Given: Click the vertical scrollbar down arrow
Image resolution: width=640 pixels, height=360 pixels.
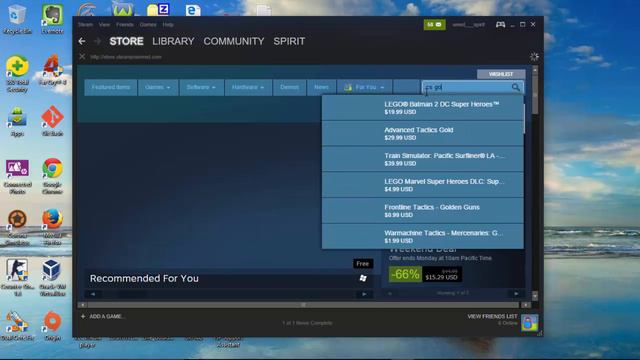Looking at the screenshot, I should click(x=535, y=295).
